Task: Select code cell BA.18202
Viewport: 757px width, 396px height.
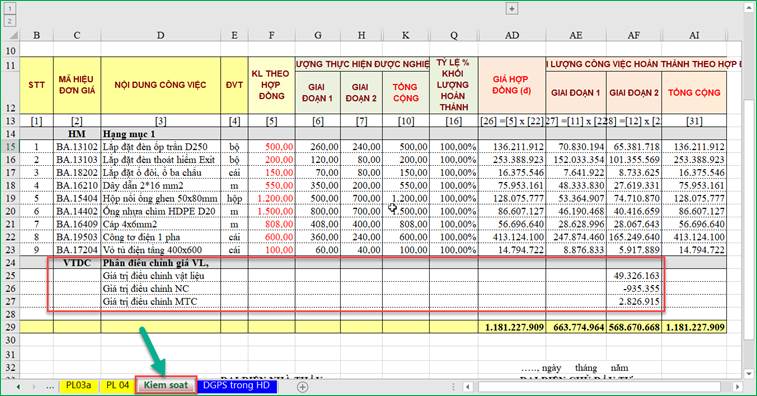Action: 77,172
